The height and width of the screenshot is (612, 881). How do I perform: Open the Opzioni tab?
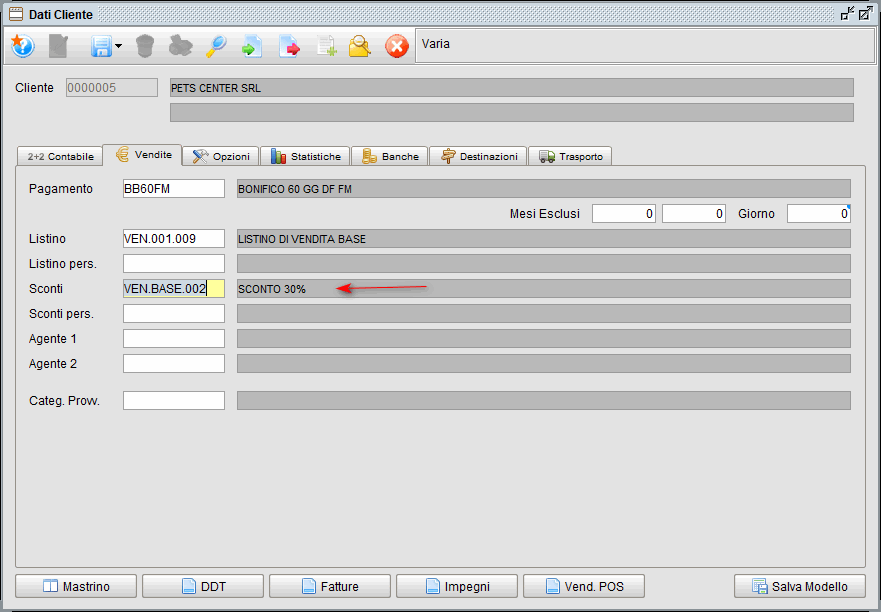coord(220,156)
